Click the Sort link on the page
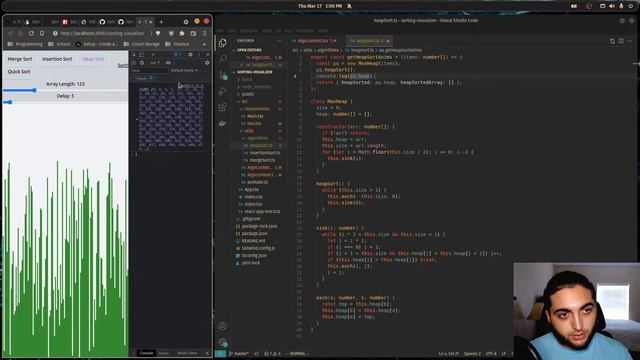640x360 pixels. 122,65
